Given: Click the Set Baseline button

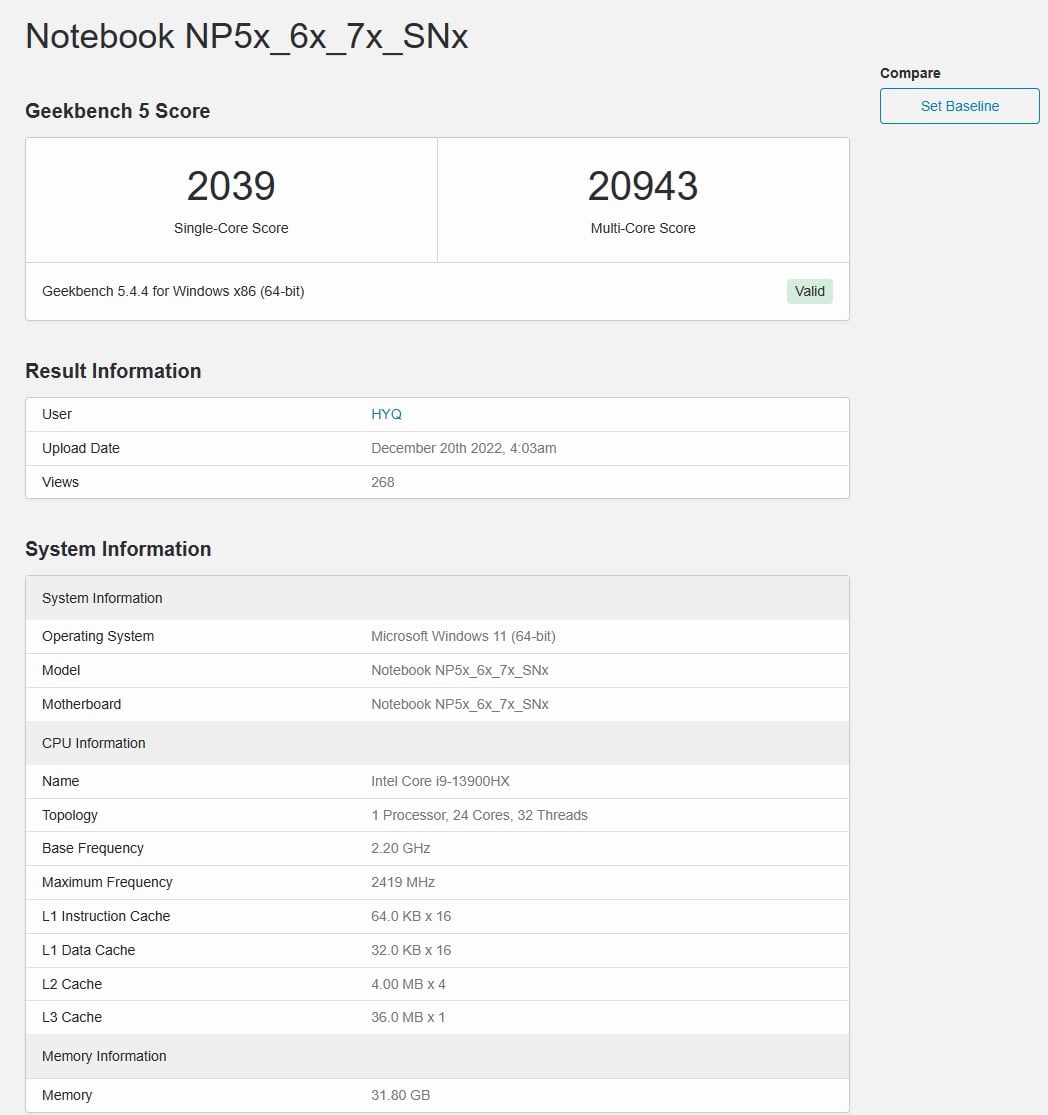Looking at the screenshot, I should tap(959, 106).
